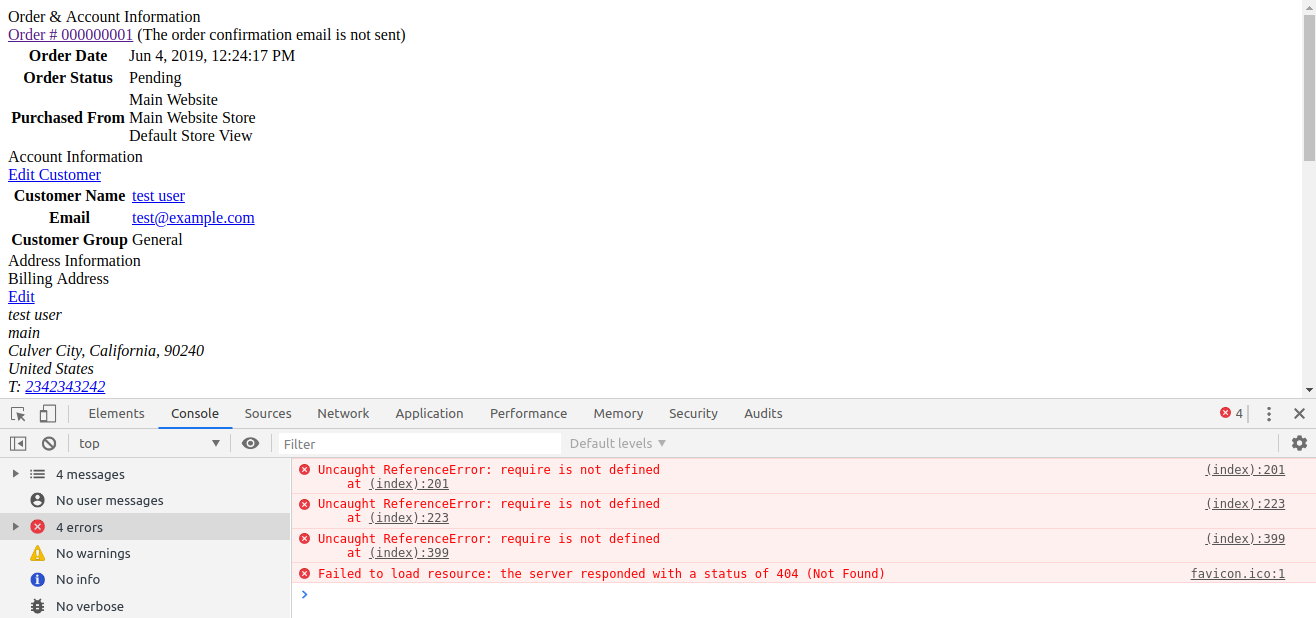1316x618 pixels.
Task: Create a live expression with the eye icon
Action: click(250, 444)
